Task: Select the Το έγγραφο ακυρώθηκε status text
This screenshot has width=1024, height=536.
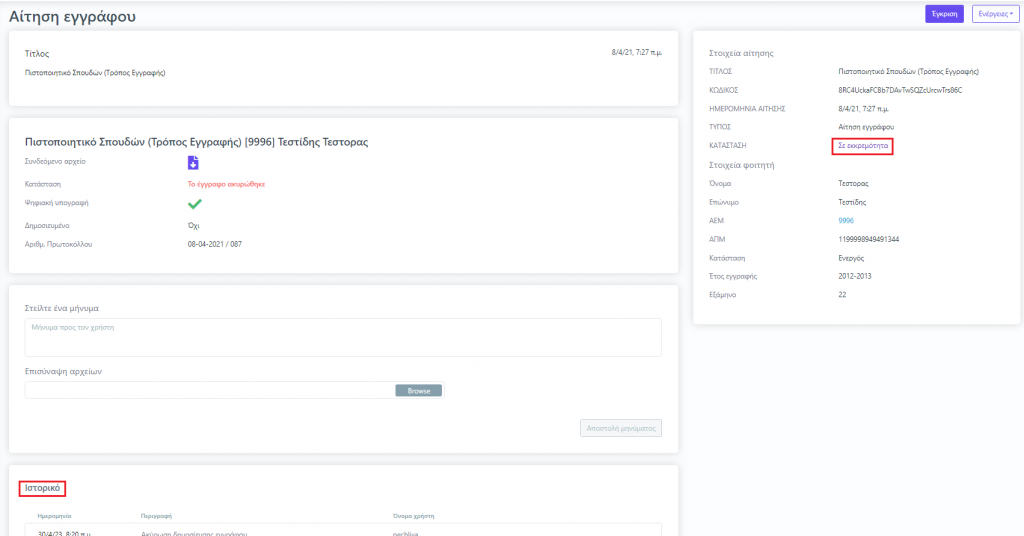Action: tap(226, 184)
